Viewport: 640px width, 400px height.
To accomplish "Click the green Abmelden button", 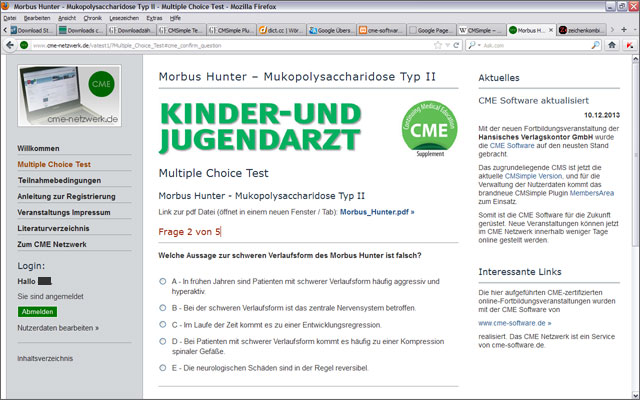I will click(38, 311).
